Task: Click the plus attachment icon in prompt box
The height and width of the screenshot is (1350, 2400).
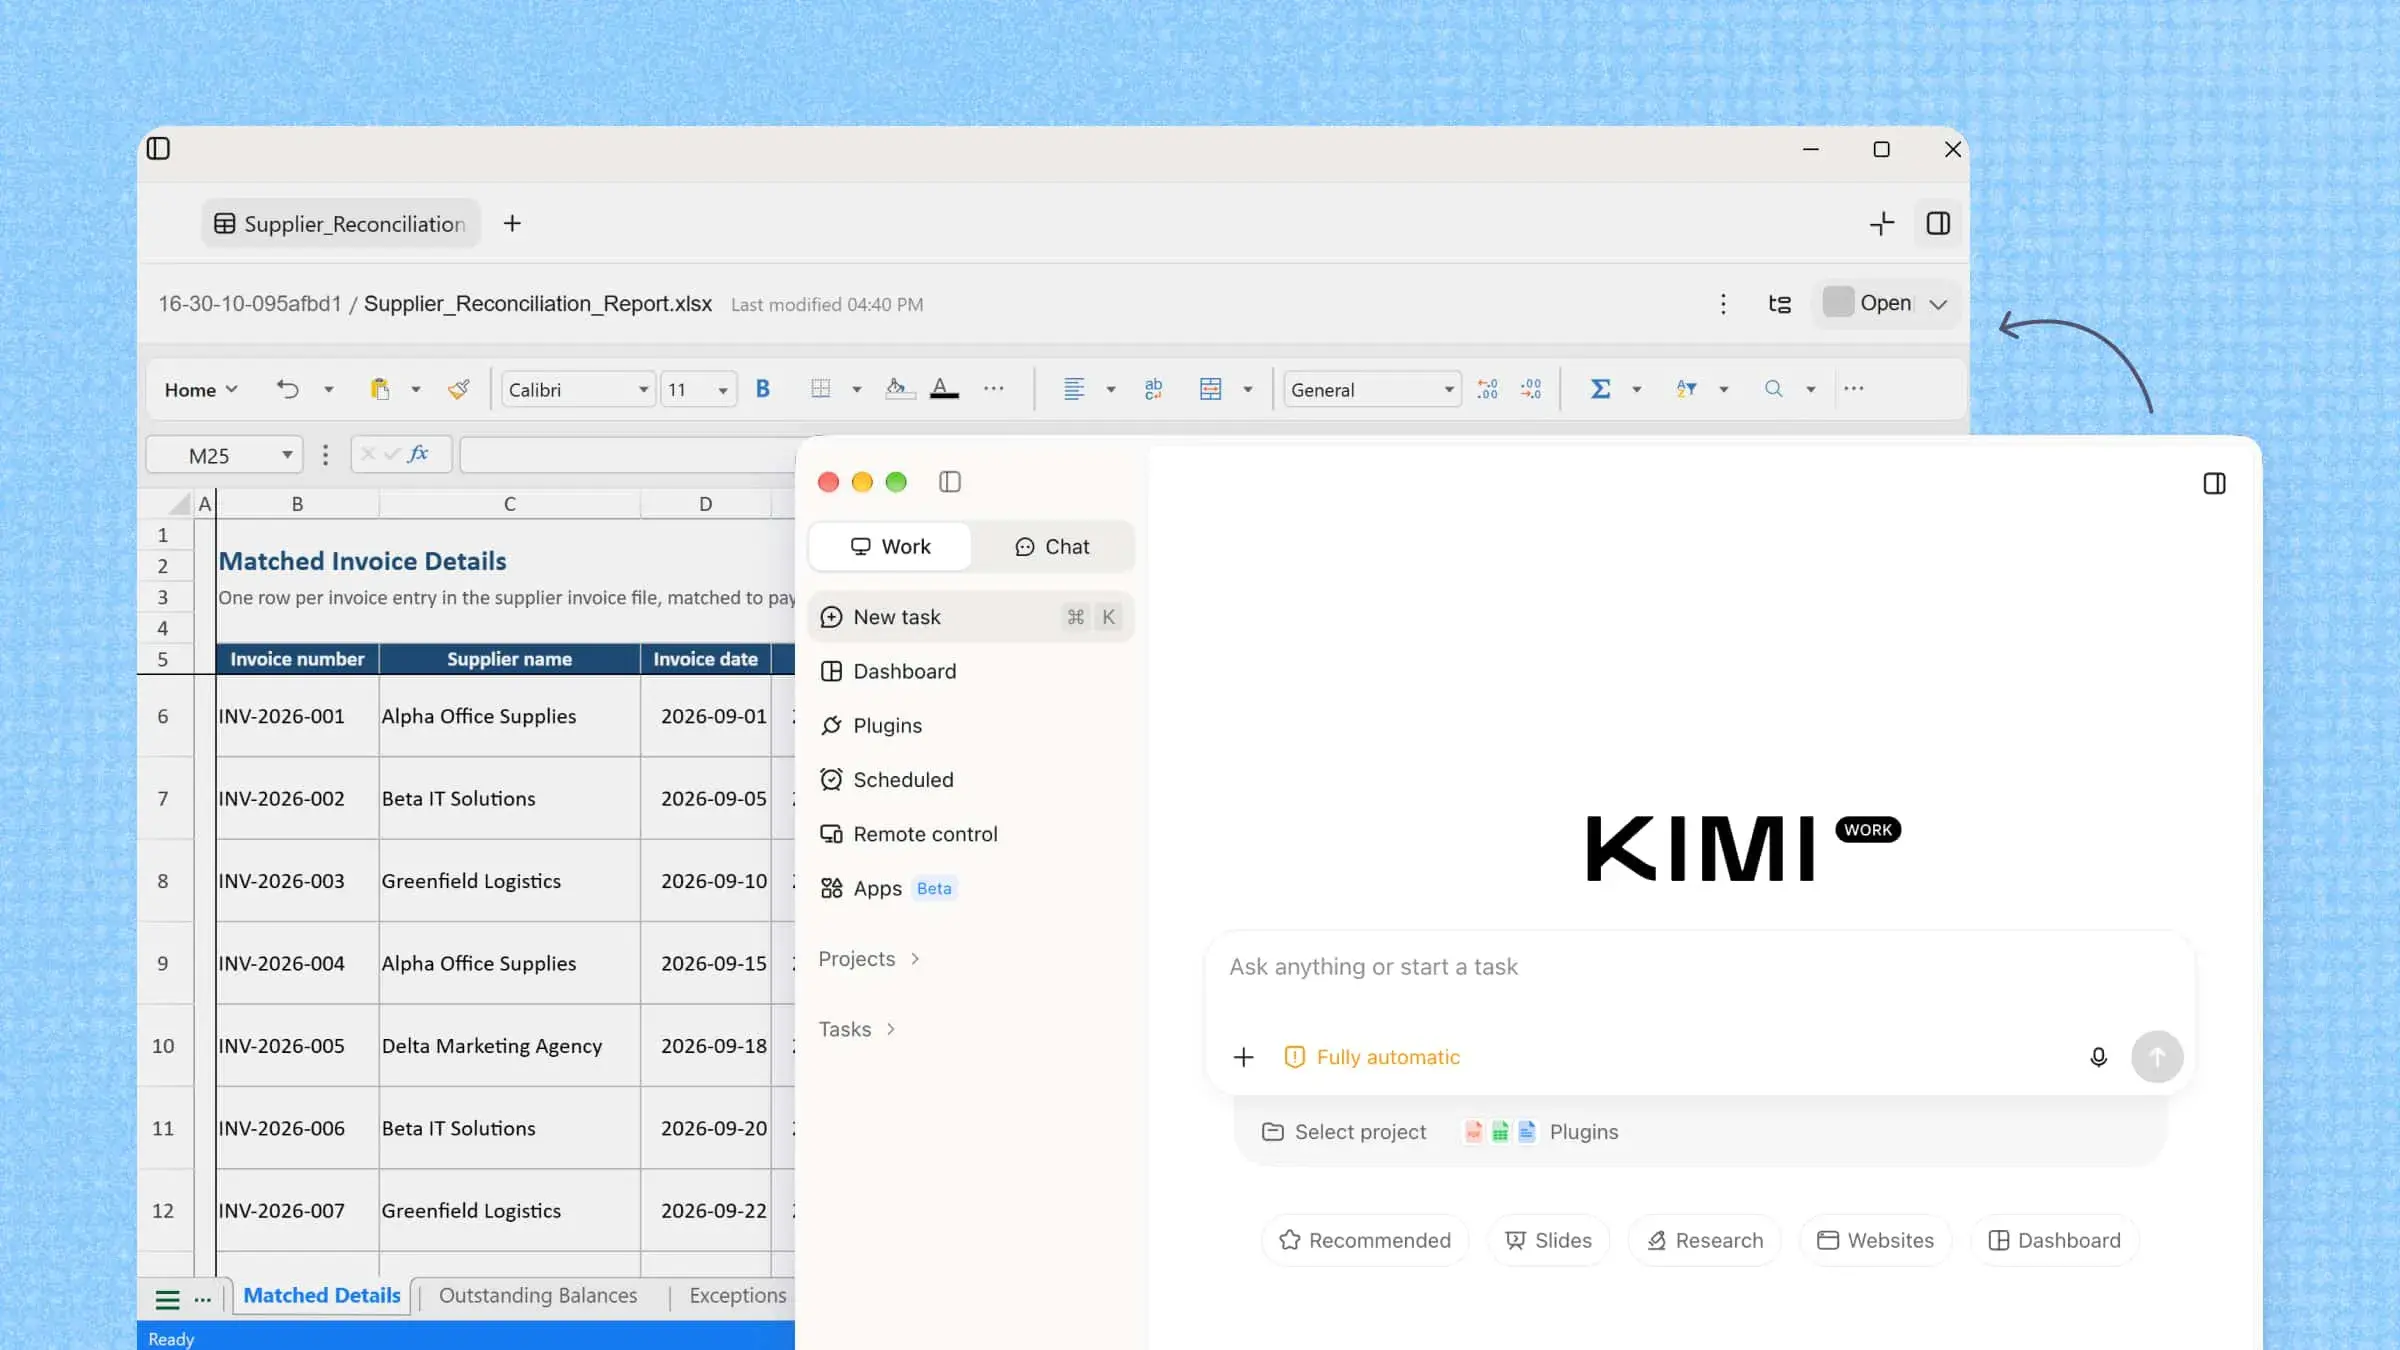Action: coord(1243,1057)
